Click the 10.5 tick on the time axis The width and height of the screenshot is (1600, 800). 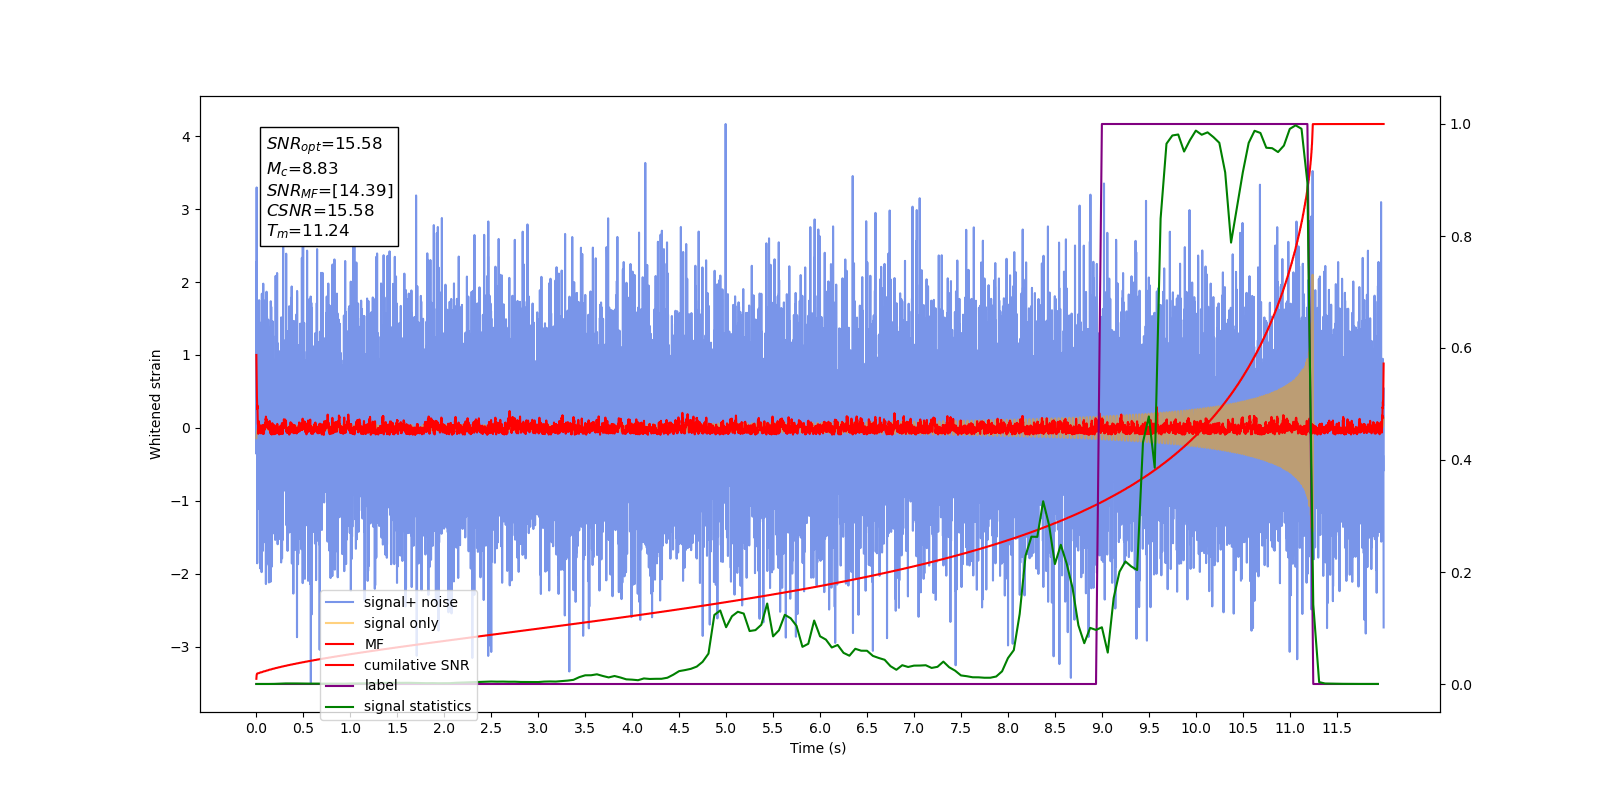(x=1243, y=728)
